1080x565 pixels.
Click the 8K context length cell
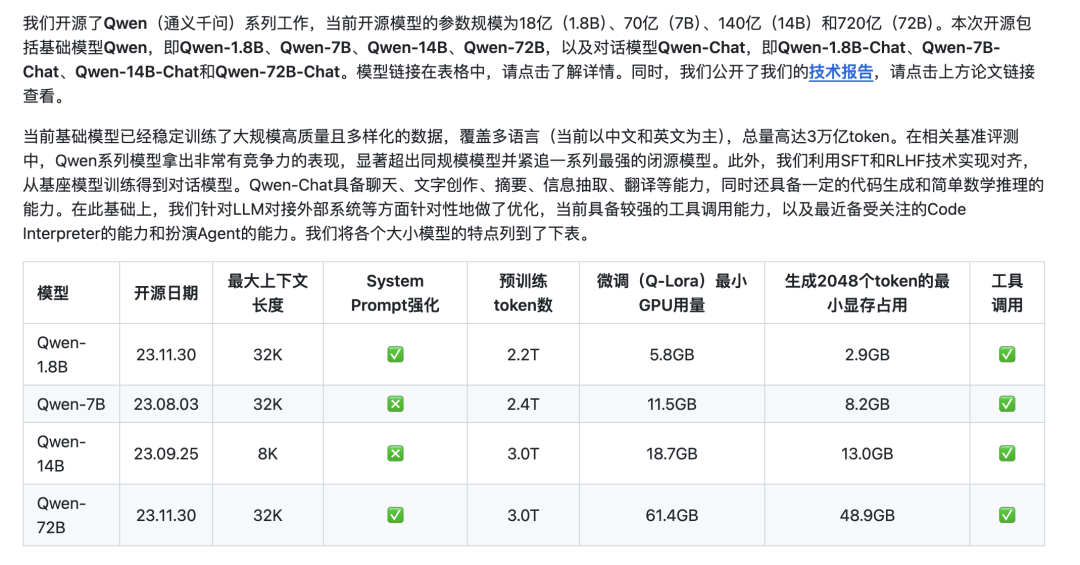(268, 454)
